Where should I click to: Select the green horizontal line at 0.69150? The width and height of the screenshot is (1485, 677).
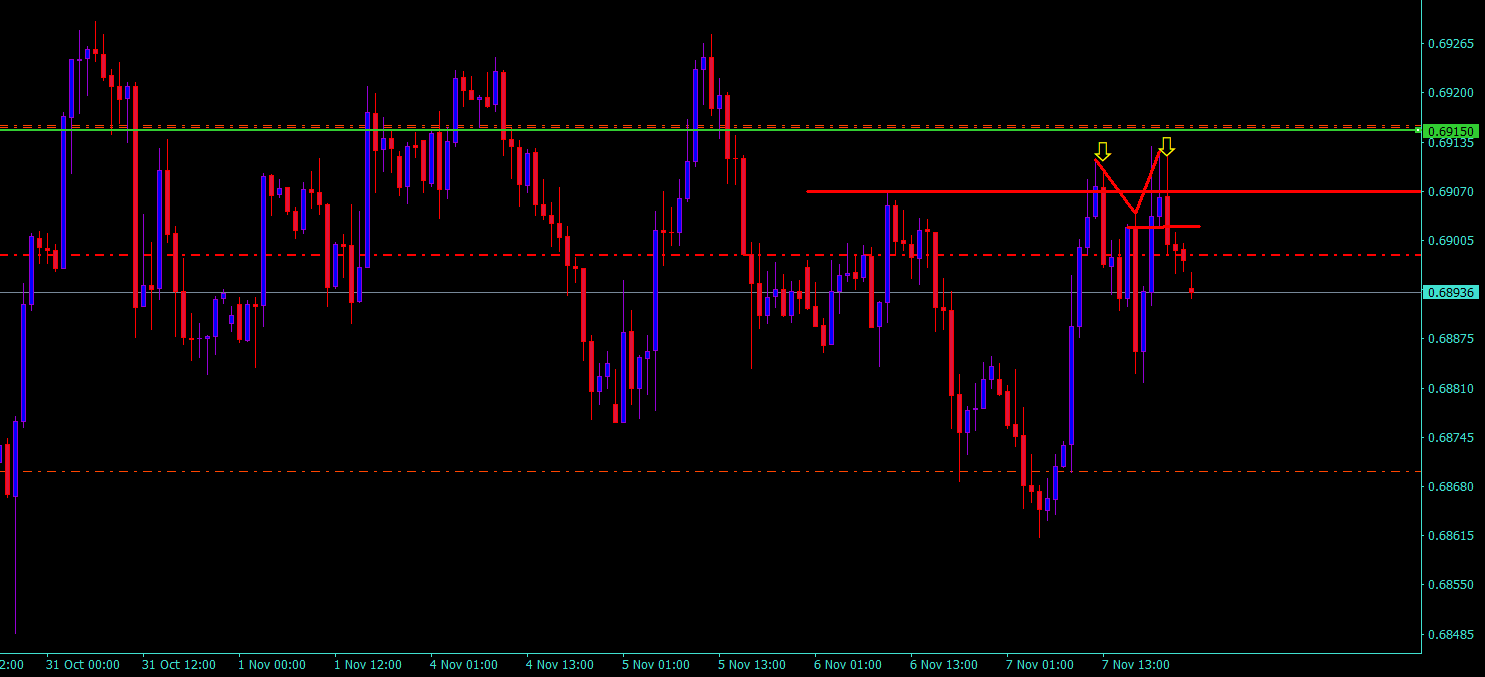[710, 131]
